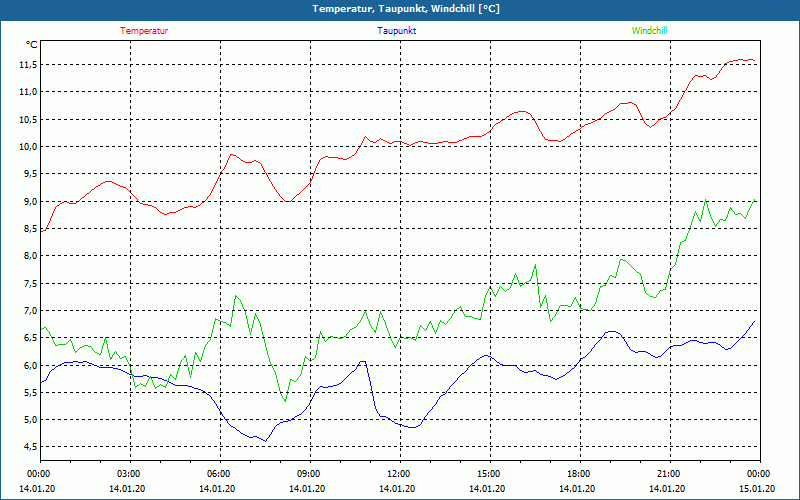800x500 pixels.
Task: Click the 11,5 y-axis value
Action: point(29,65)
